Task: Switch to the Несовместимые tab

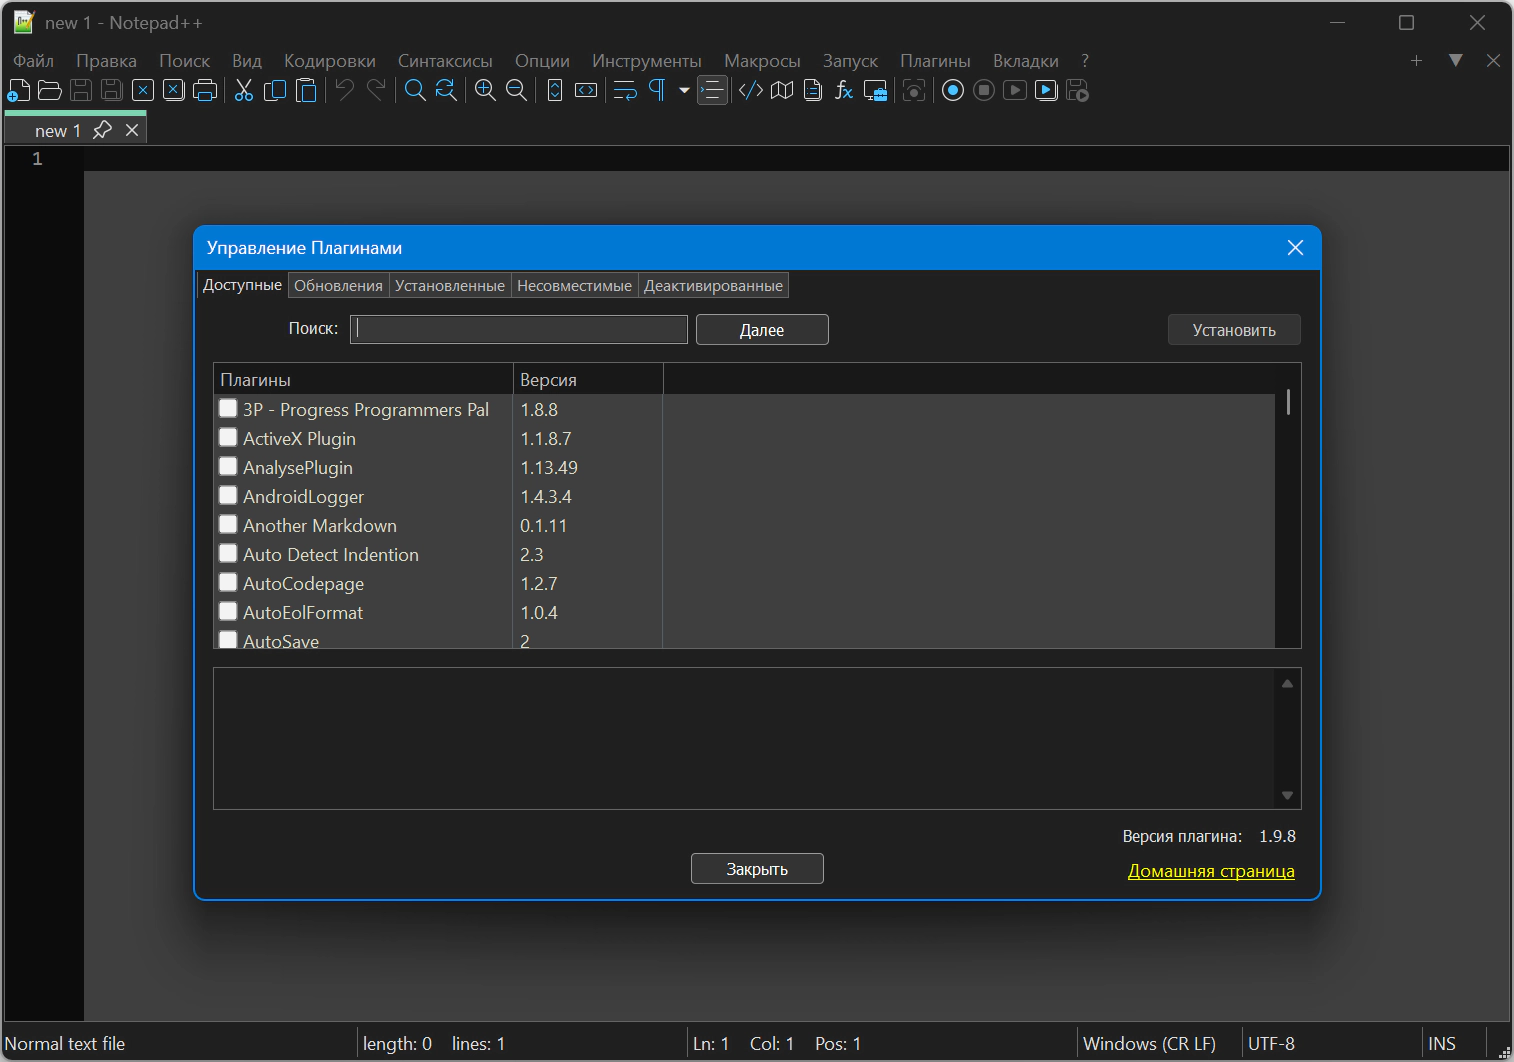Action: pyautogui.click(x=574, y=285)
